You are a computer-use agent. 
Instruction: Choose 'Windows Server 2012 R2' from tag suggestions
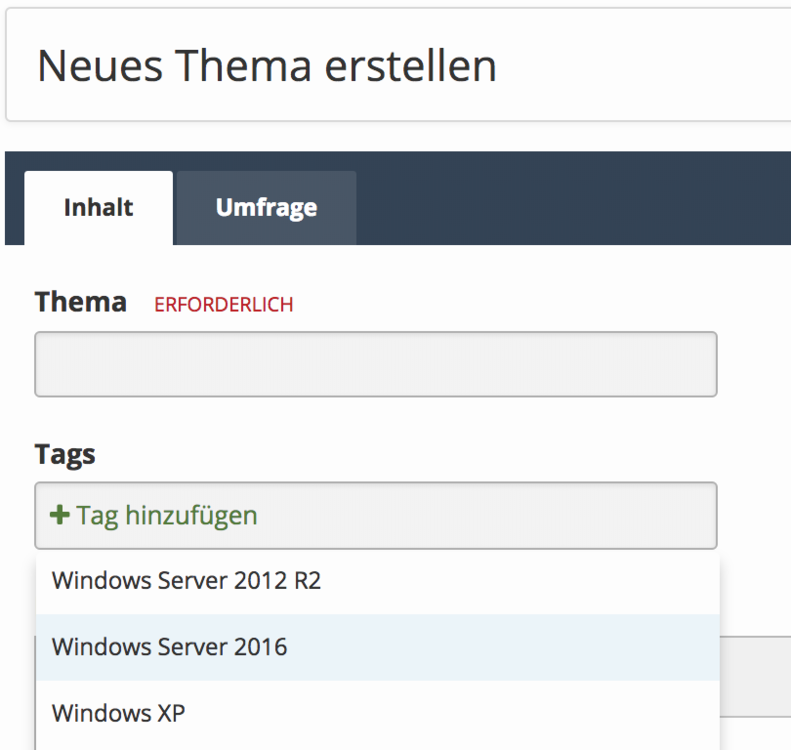[186, 580]
